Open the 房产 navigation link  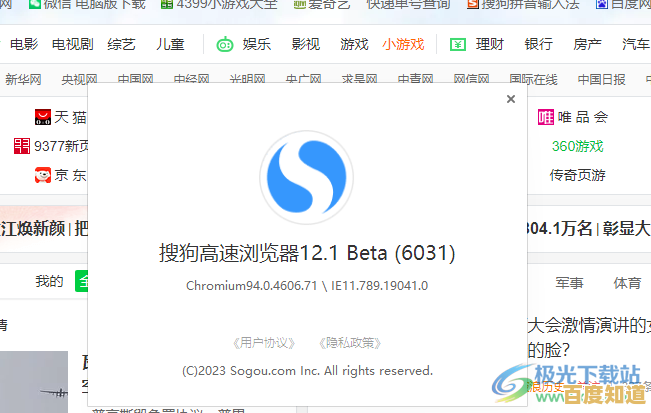[587, 44]
